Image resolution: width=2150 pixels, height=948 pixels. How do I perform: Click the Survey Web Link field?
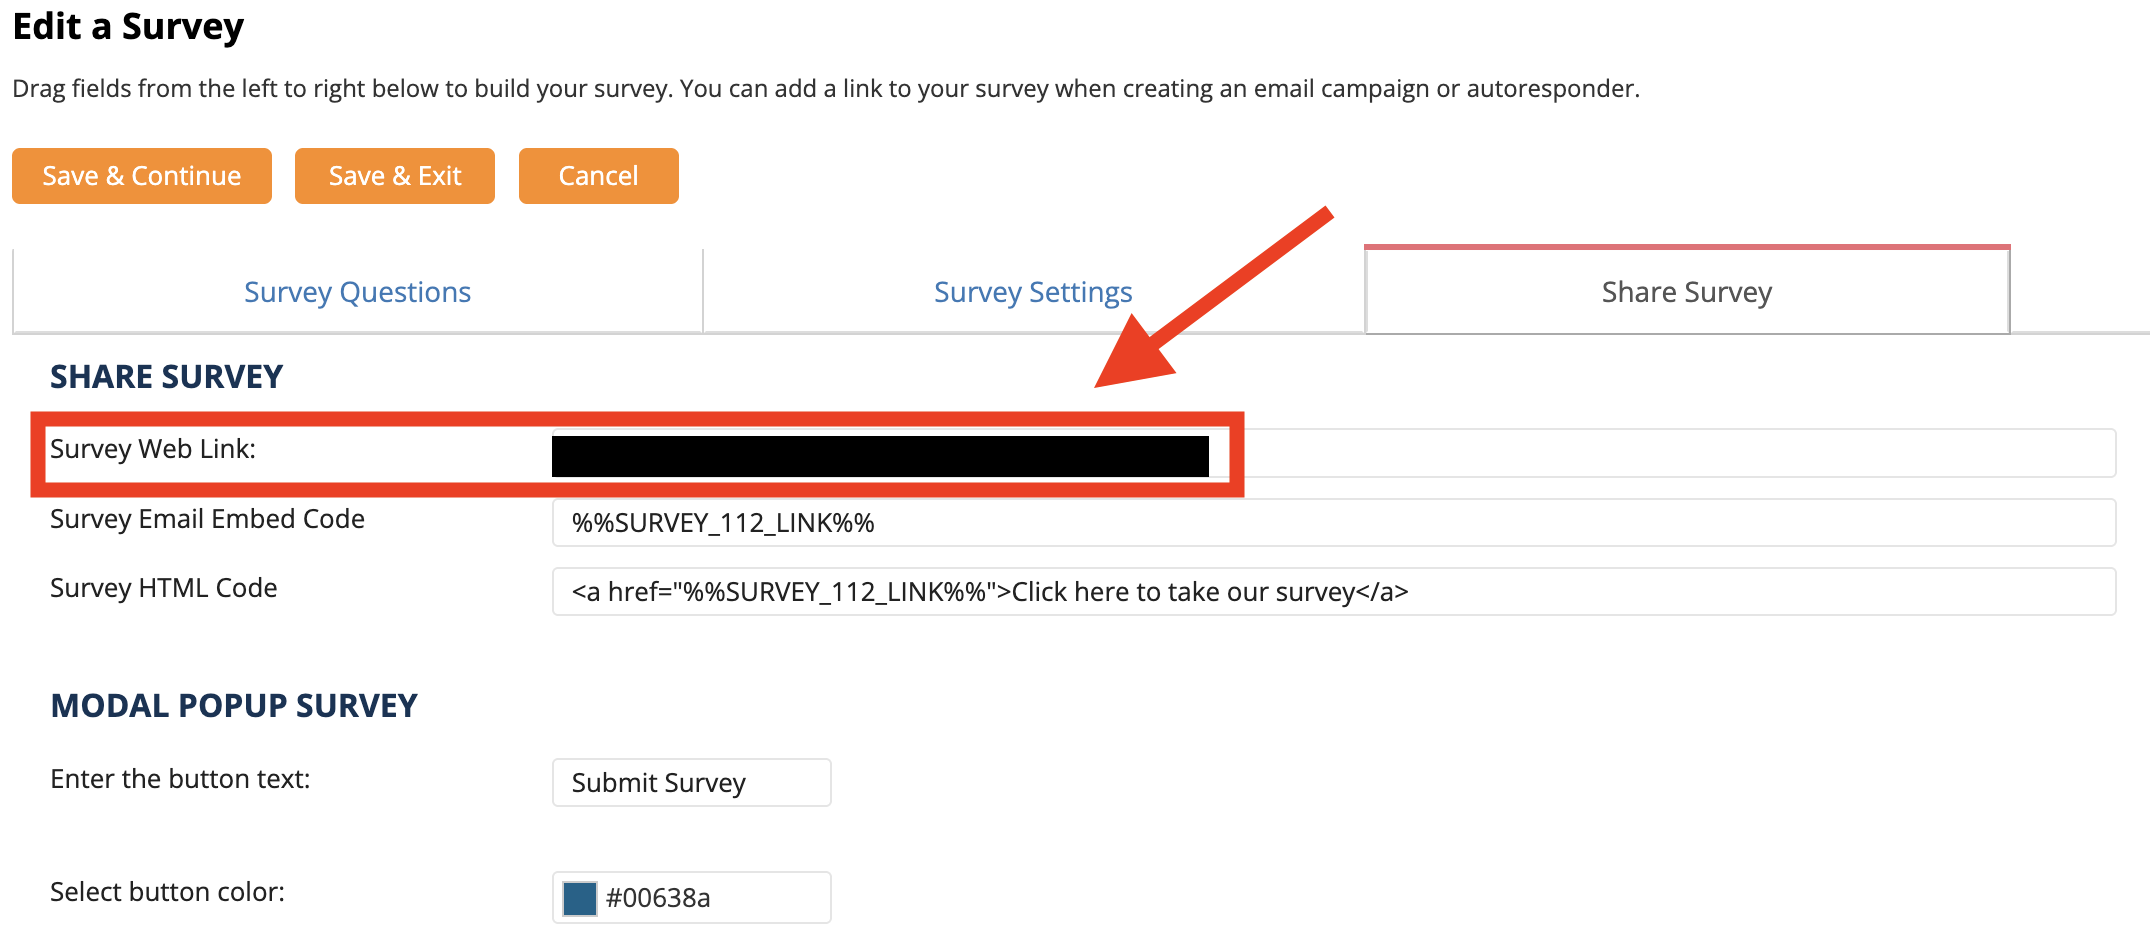tap(1334, 453)
